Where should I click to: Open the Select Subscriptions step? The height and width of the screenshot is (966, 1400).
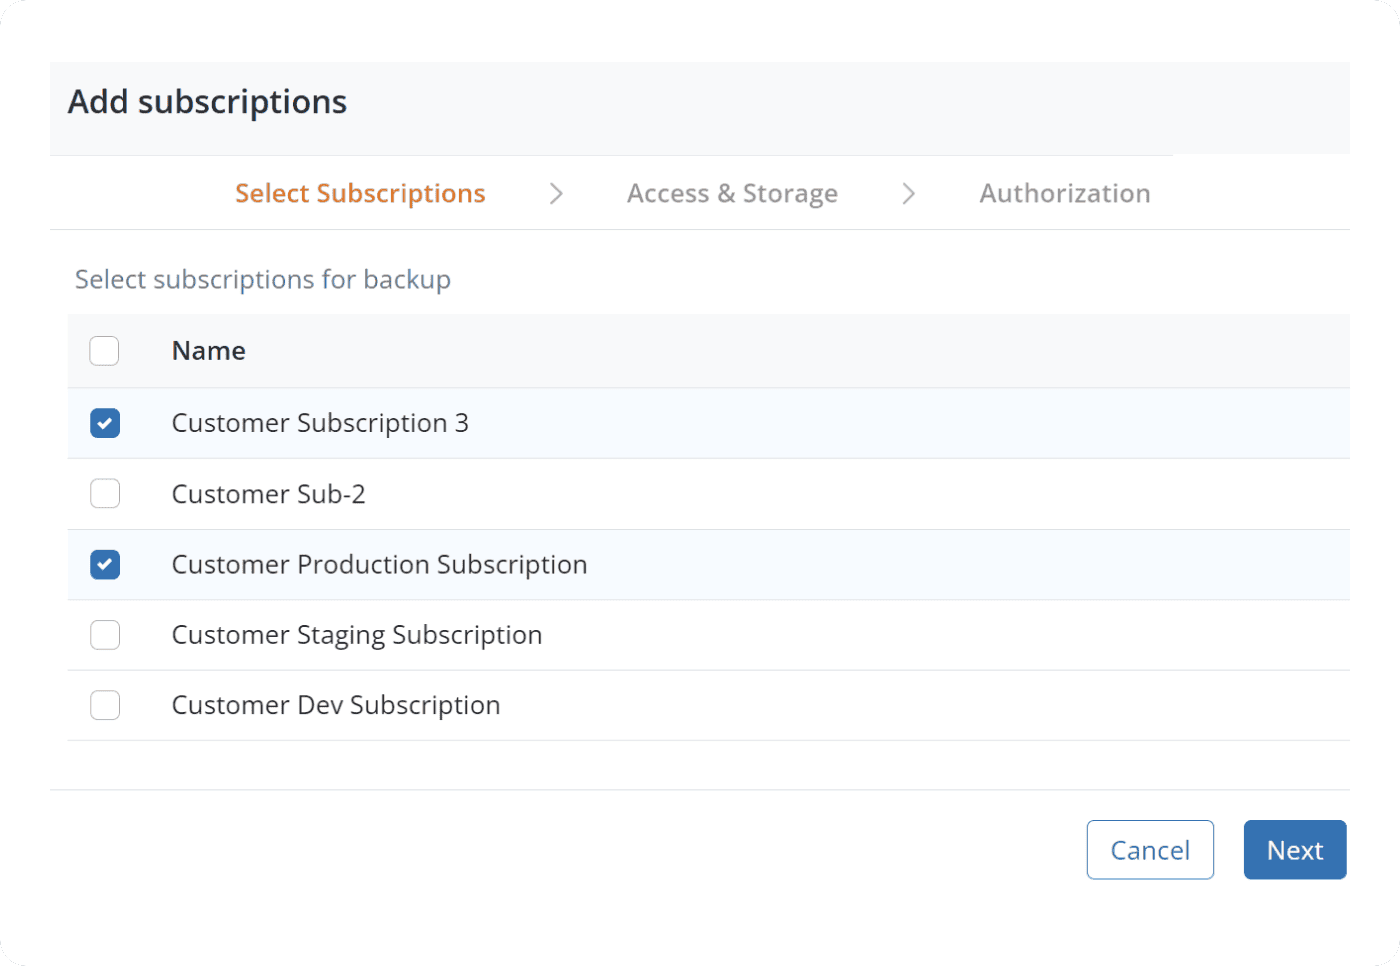[360, 193]
